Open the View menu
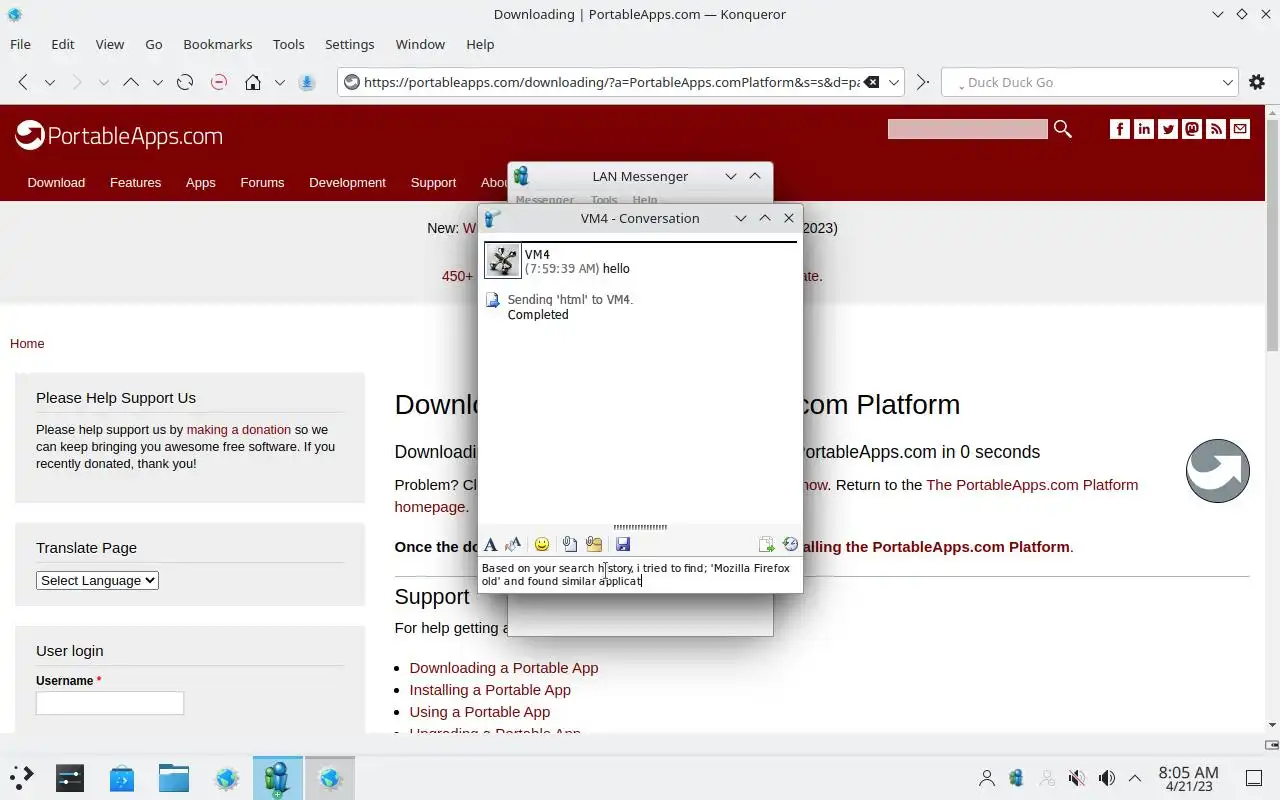The height and width of the screenshot is (800, 1280). tap(110, 44)
